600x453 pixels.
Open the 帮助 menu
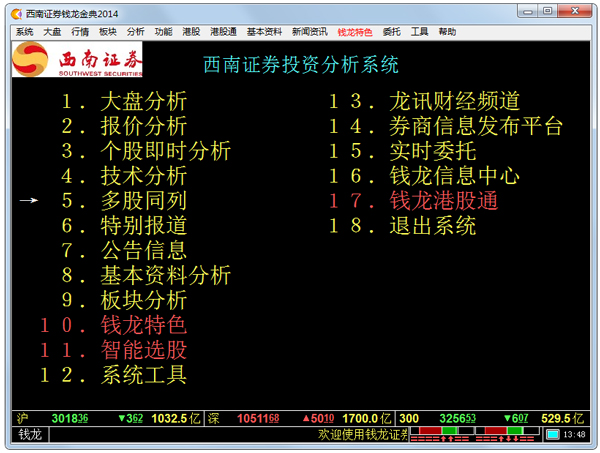tap(447, 32)
